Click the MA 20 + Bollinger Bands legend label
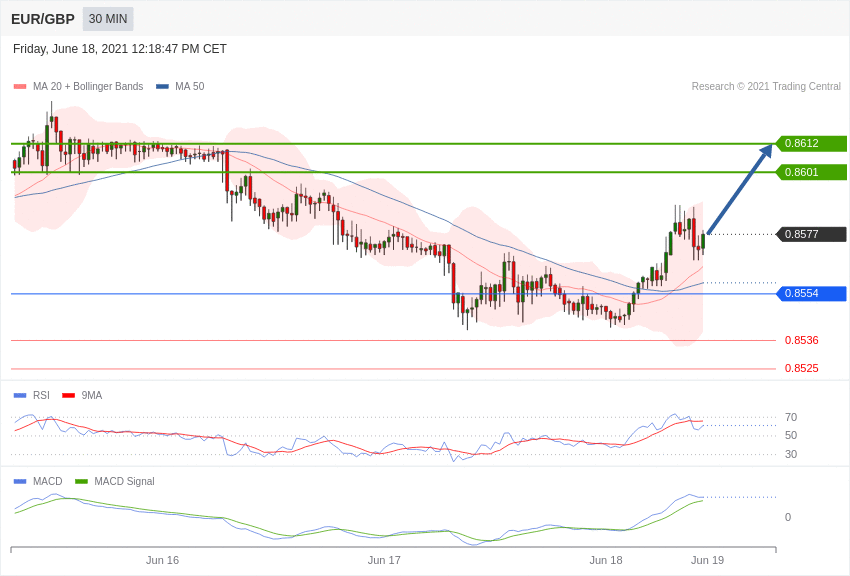 [88, 86]
